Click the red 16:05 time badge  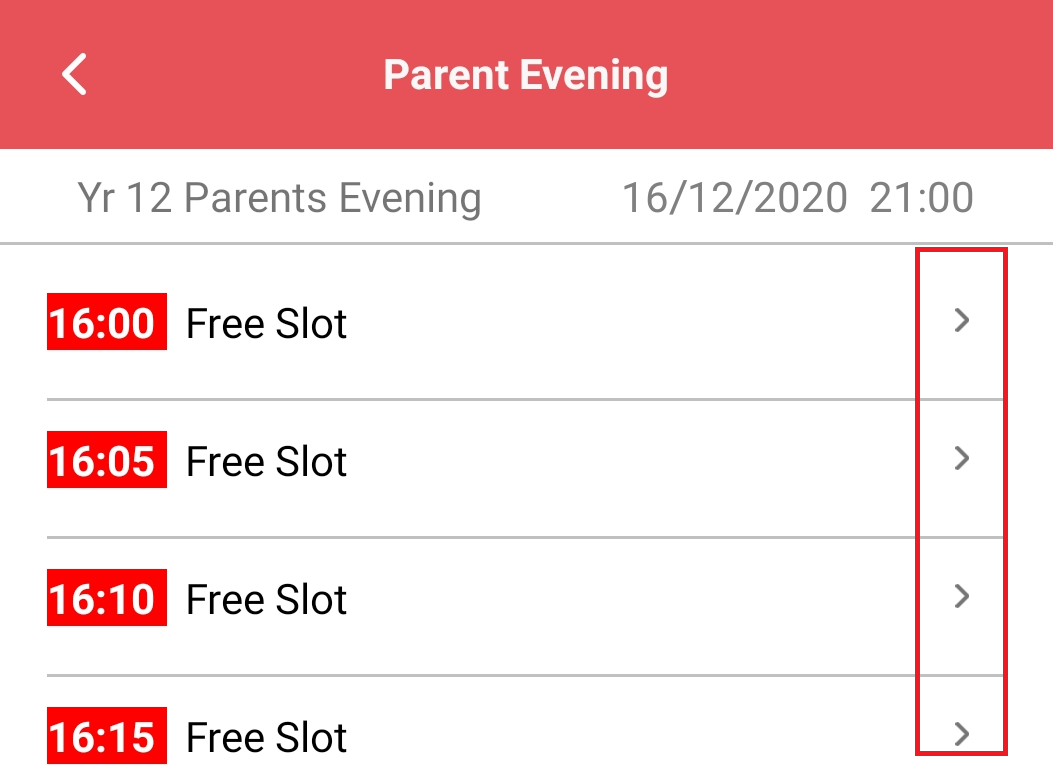(106, 461)
